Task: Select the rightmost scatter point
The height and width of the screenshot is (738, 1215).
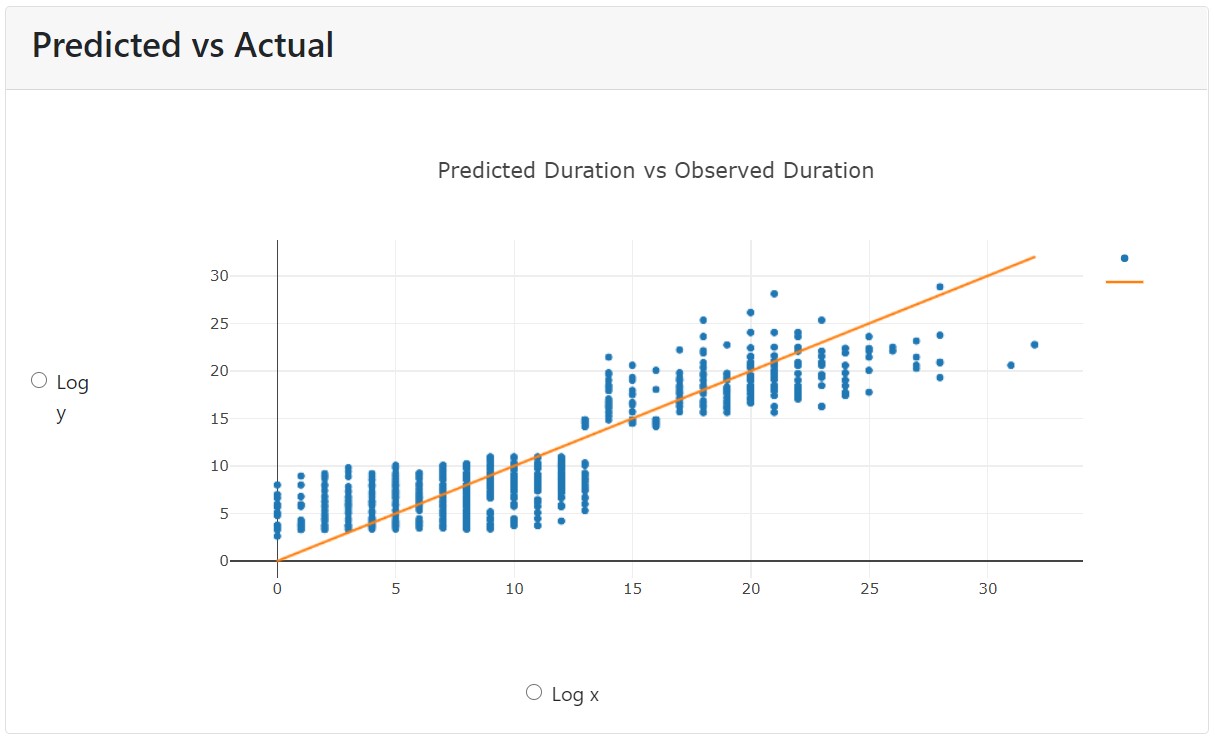Action: pos(1035,343)
